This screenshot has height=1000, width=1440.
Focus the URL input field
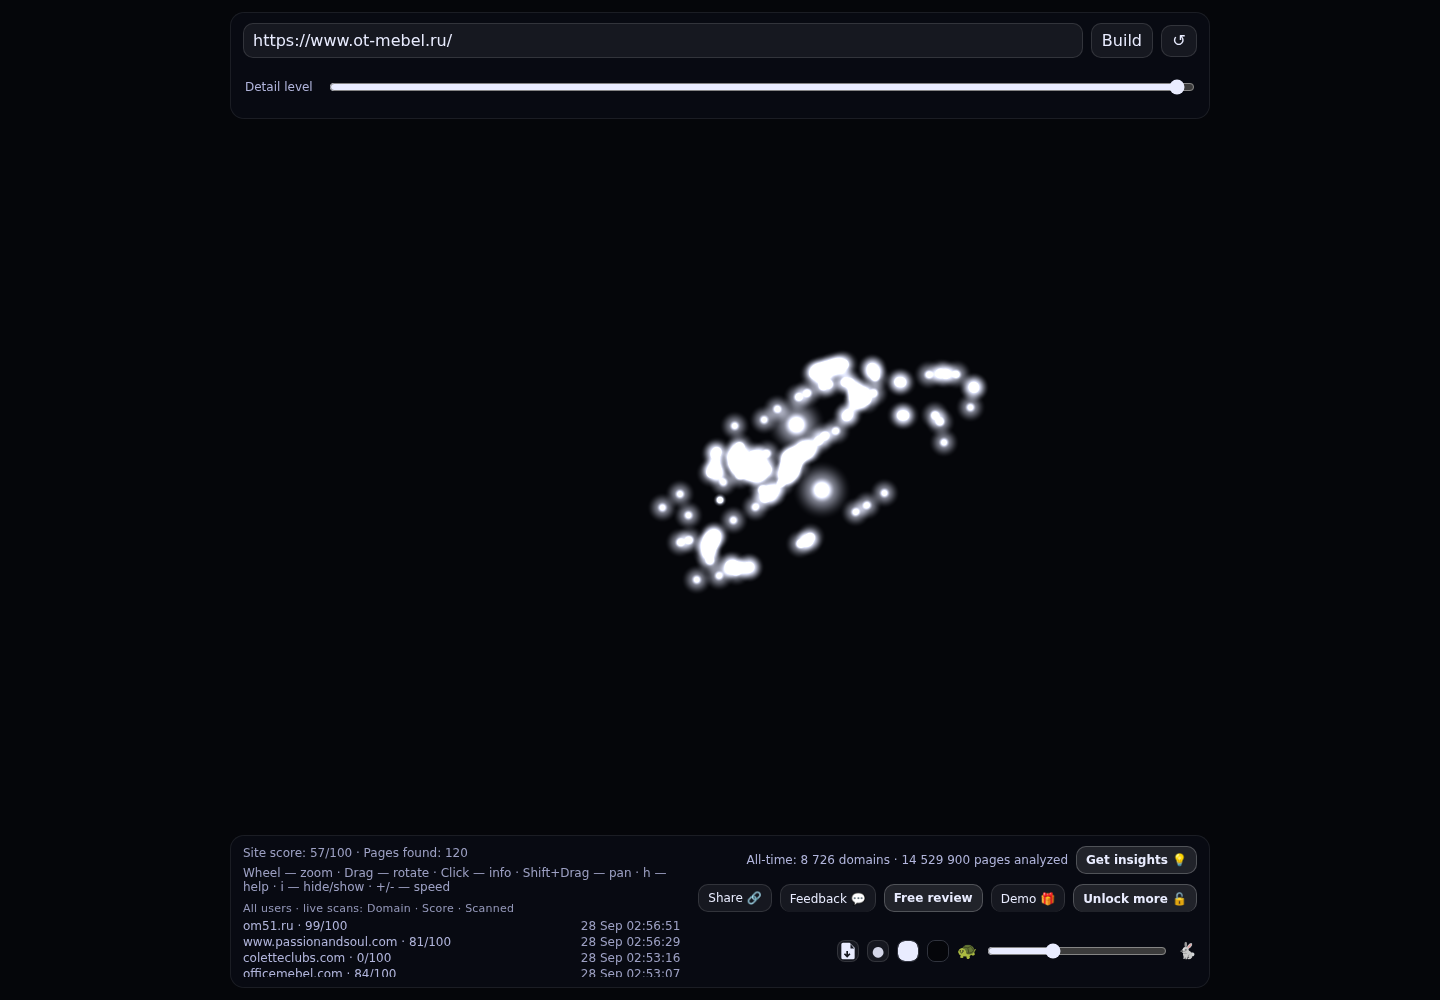coord(663,41)
